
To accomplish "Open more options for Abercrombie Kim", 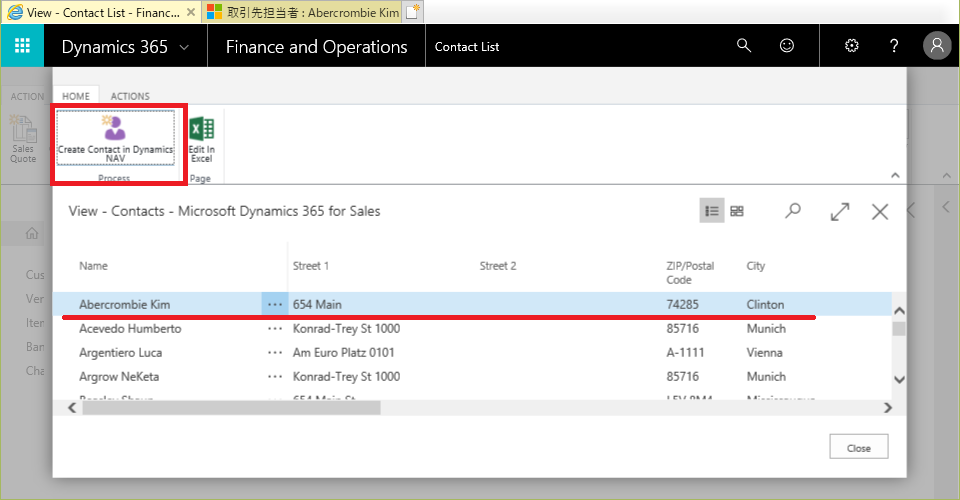I will click(275, 304).
